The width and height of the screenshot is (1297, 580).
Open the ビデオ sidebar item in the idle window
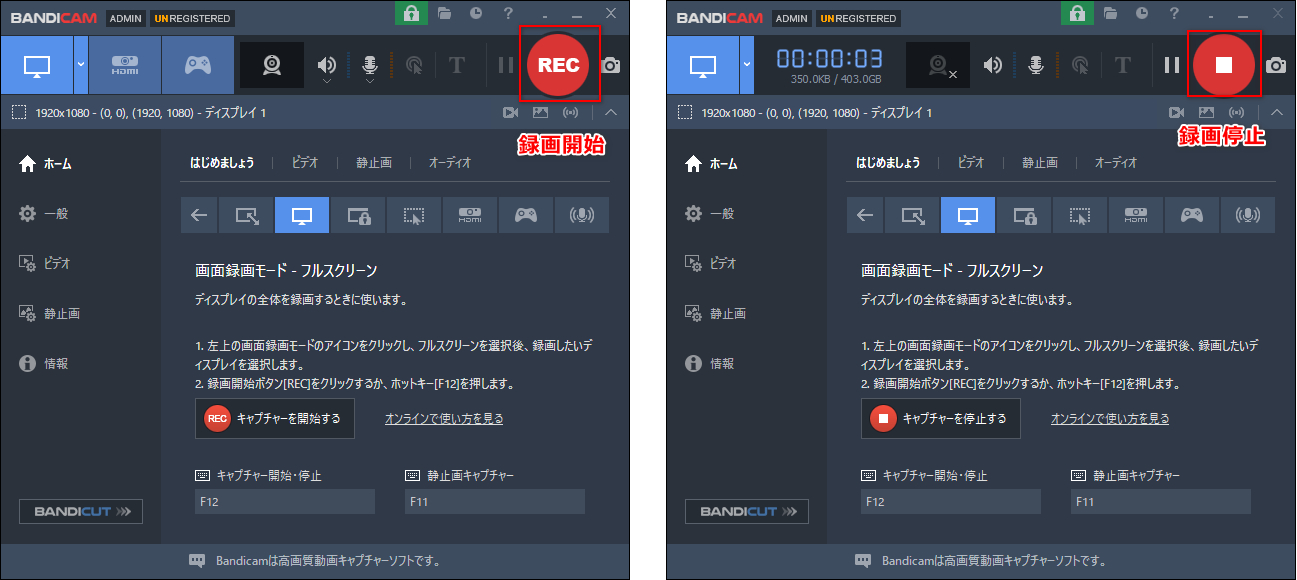pyautogui.click(x=45, y=263)
